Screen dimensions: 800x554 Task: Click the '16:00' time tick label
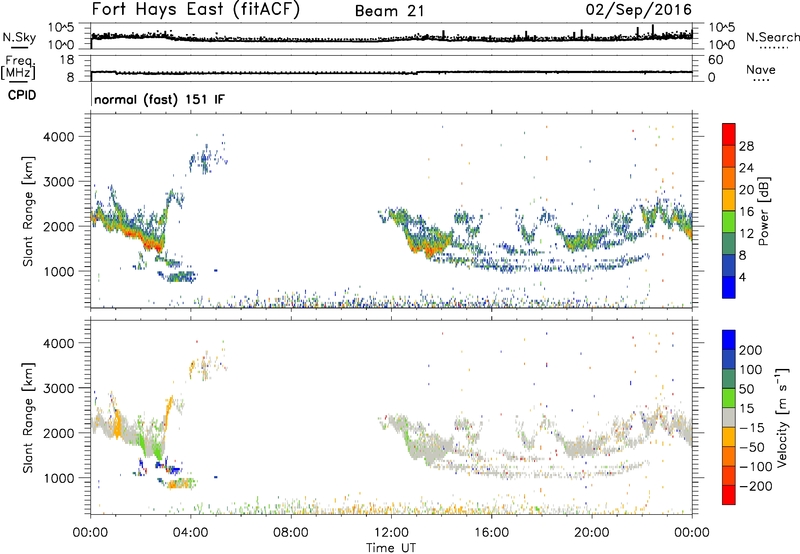pos(491,532)
